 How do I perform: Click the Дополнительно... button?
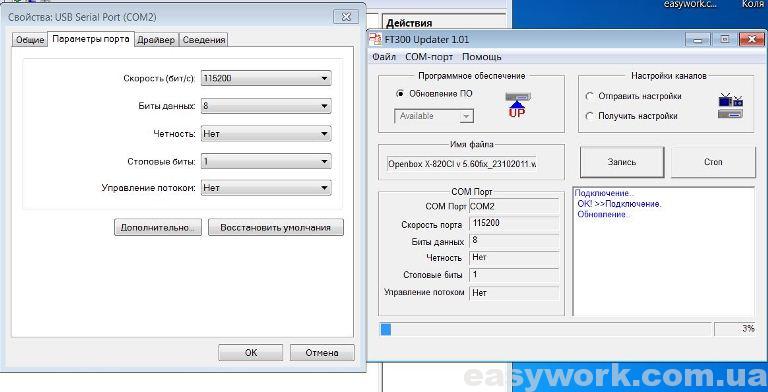(158, 227)
